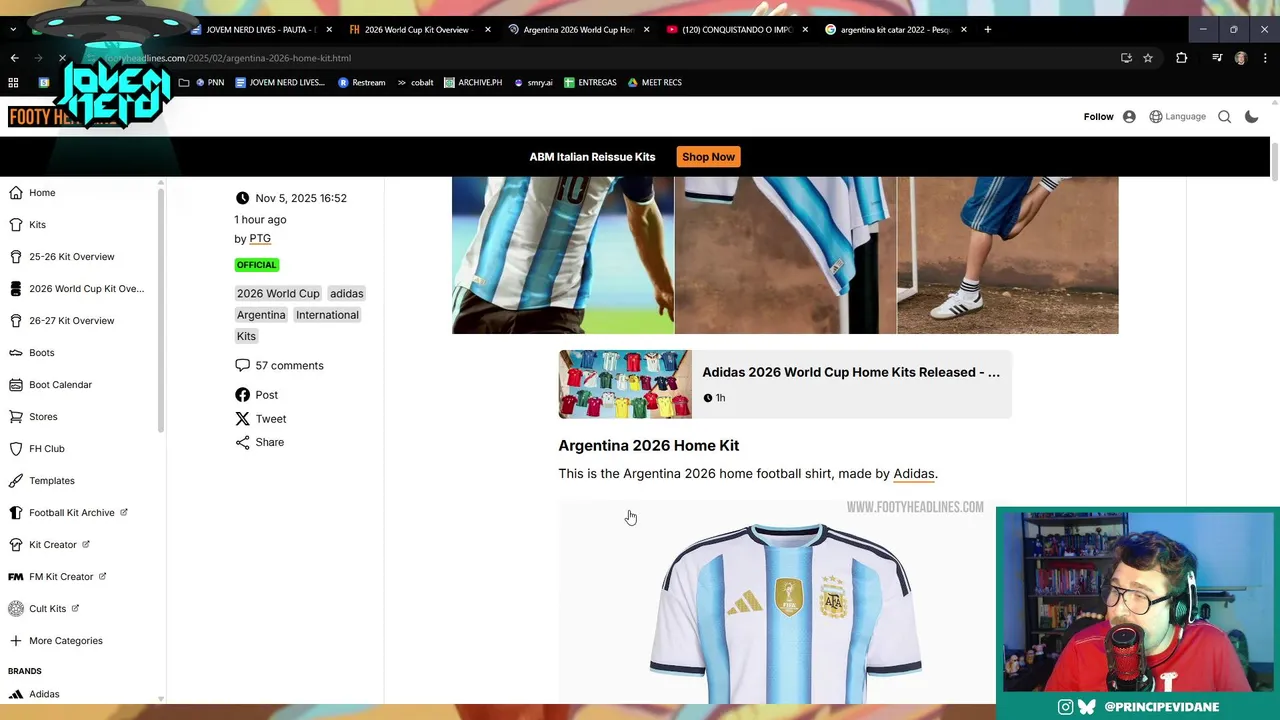Toggle dark mode moon icon
This screenshot has height=720, width=1280.
(x=1251, y=117)
